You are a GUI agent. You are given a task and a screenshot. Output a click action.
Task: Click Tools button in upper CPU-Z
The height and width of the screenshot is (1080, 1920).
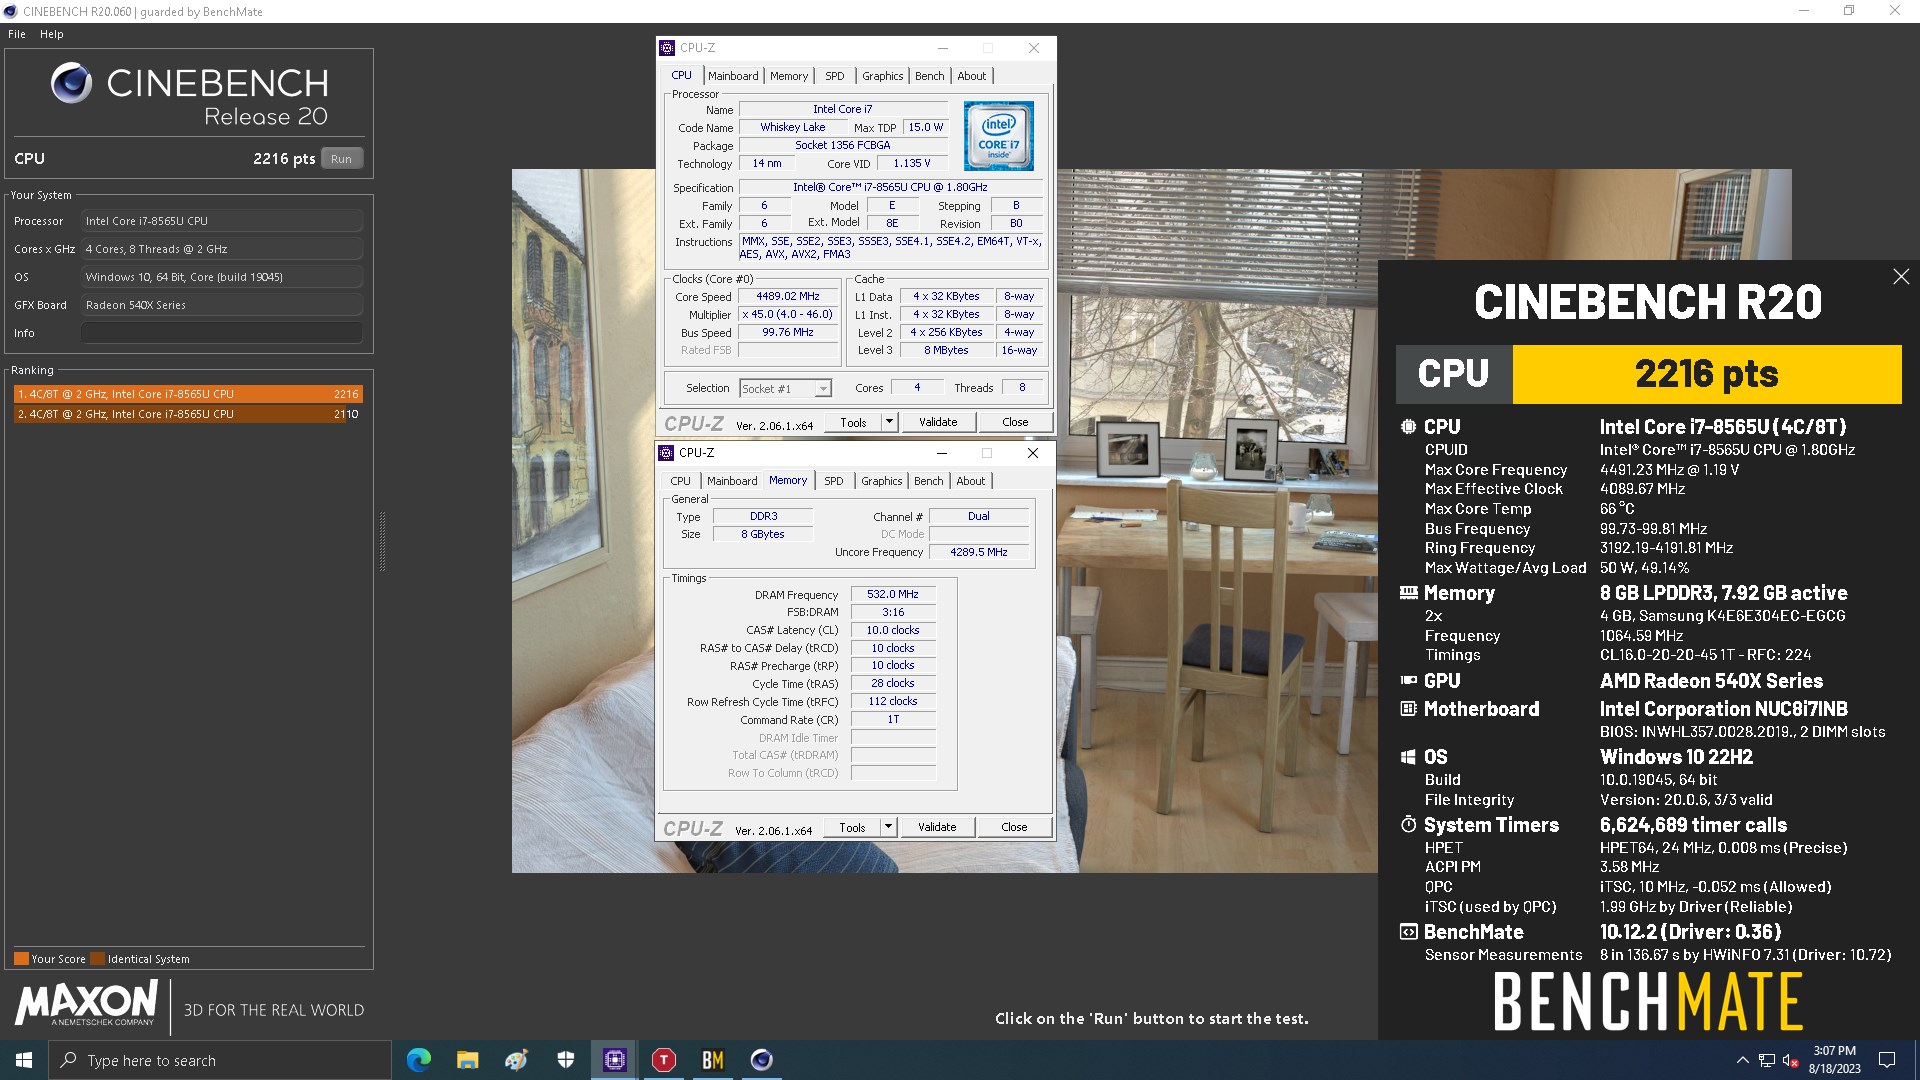tap(853, 423)
